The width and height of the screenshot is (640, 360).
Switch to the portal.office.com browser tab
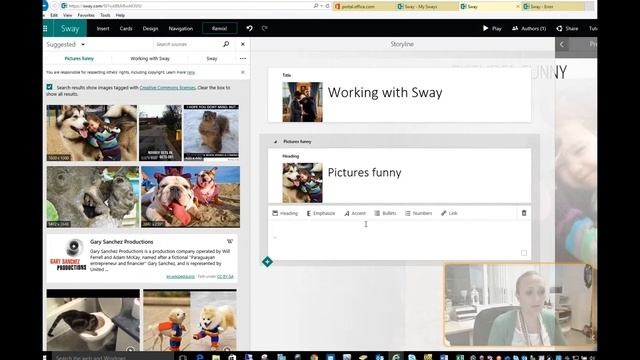tap(364, 6)
